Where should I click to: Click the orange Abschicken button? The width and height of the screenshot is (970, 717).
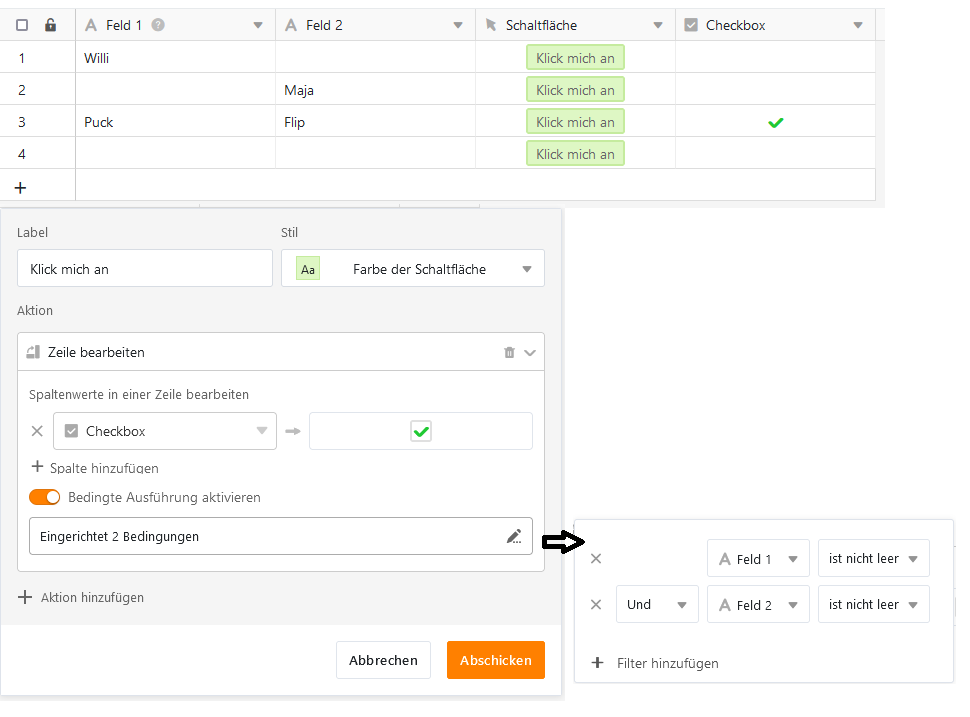(x=496, y=660)
